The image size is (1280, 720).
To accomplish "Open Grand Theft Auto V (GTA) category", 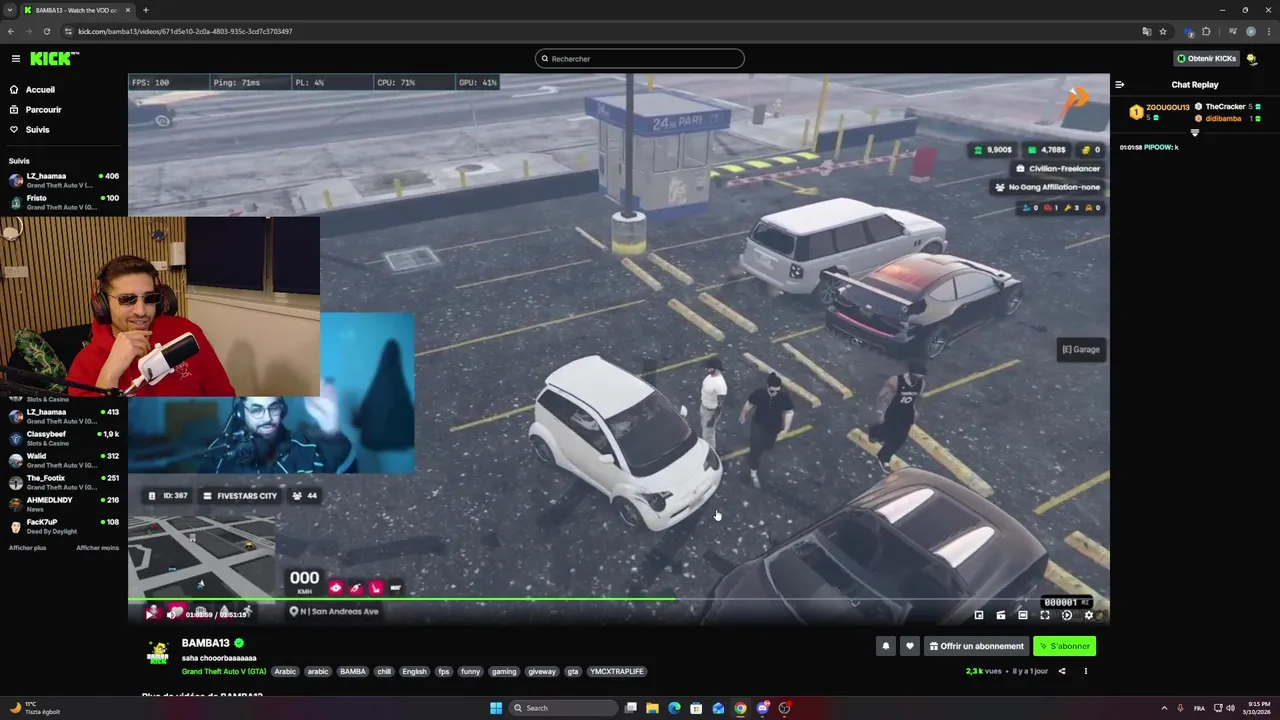I will (x=224, y=671).
